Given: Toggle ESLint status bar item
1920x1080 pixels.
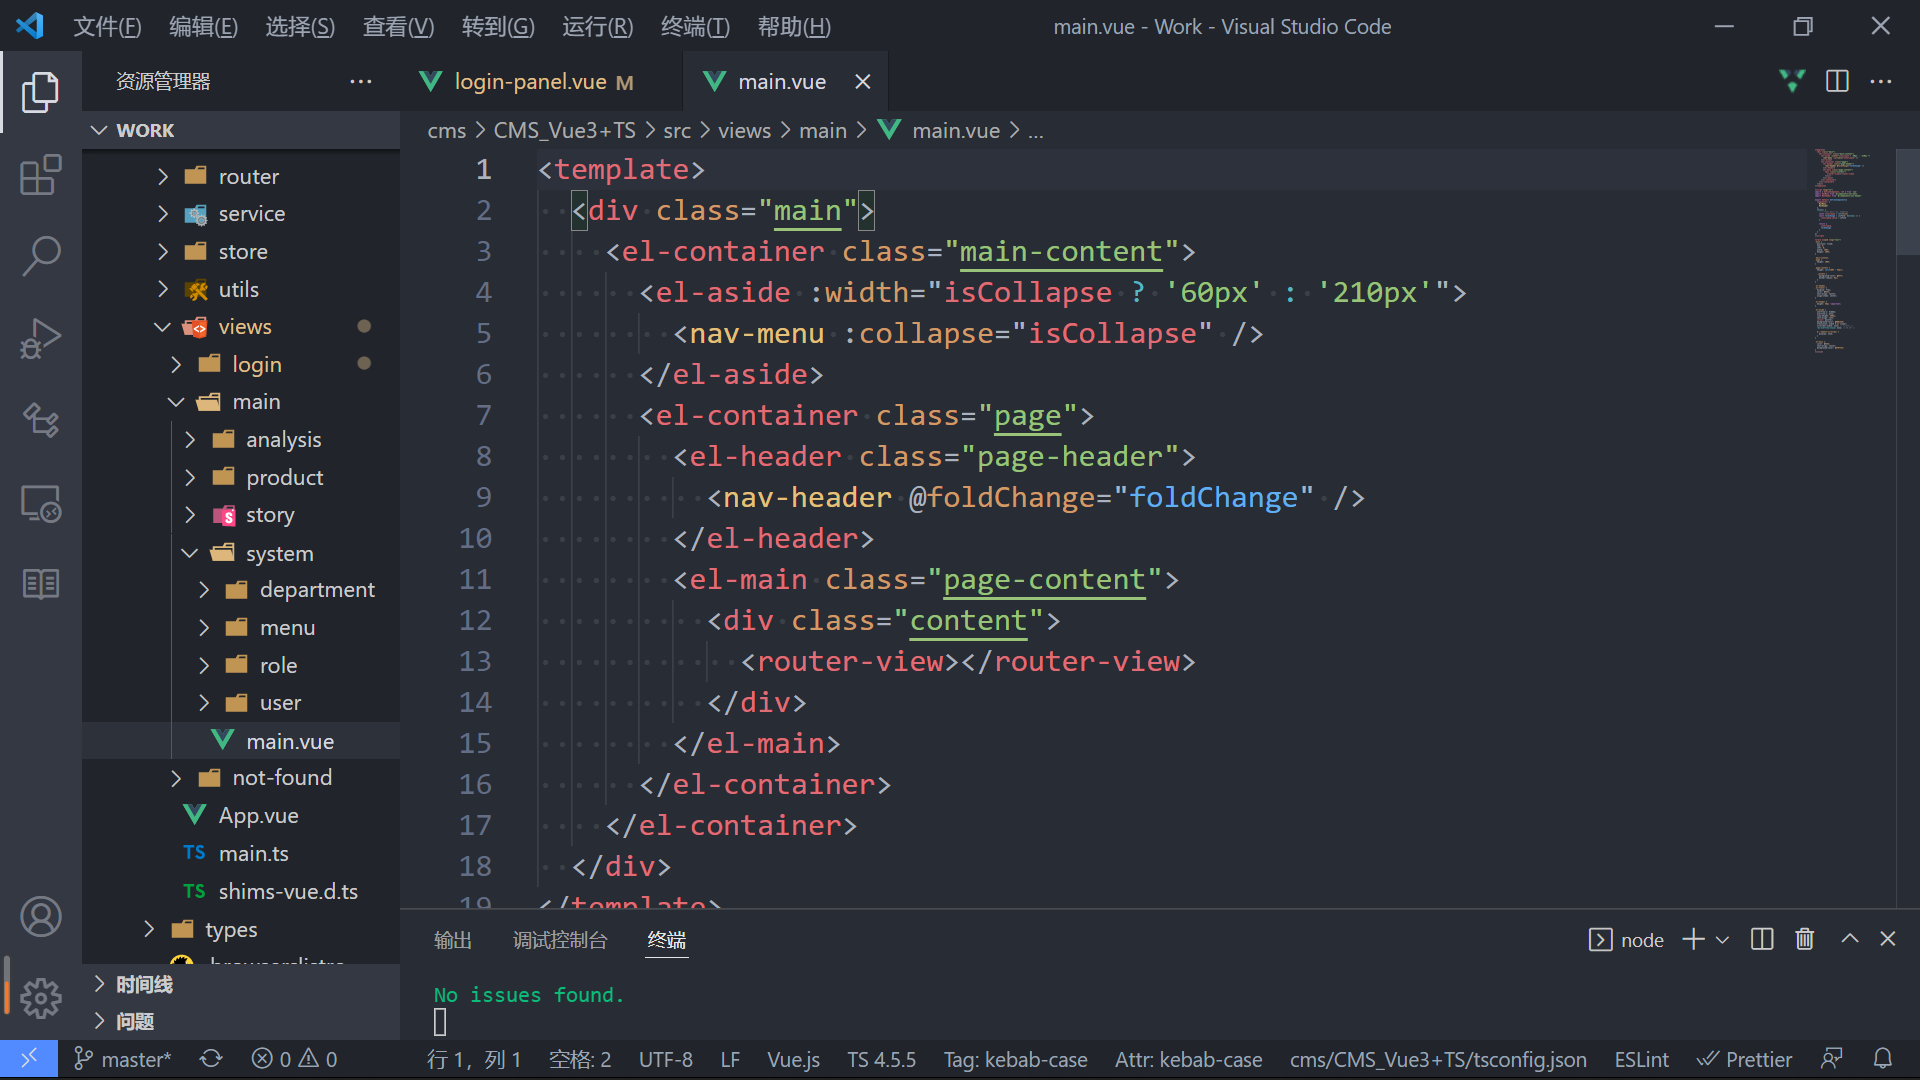Looking at the screenshot, I should [1641, 1059].
